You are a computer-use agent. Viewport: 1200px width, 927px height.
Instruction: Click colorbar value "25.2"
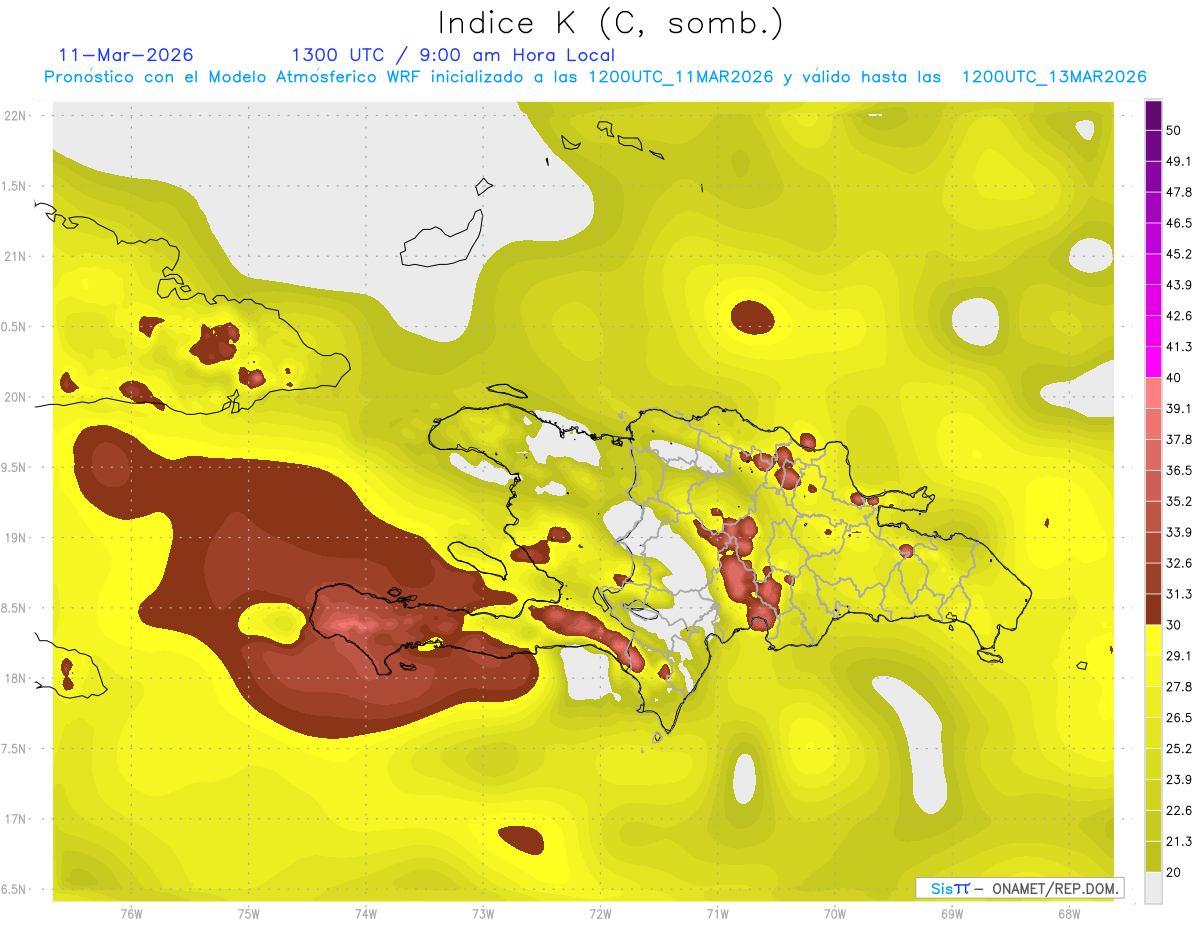pyautogui.click(x=1179, y=749)
